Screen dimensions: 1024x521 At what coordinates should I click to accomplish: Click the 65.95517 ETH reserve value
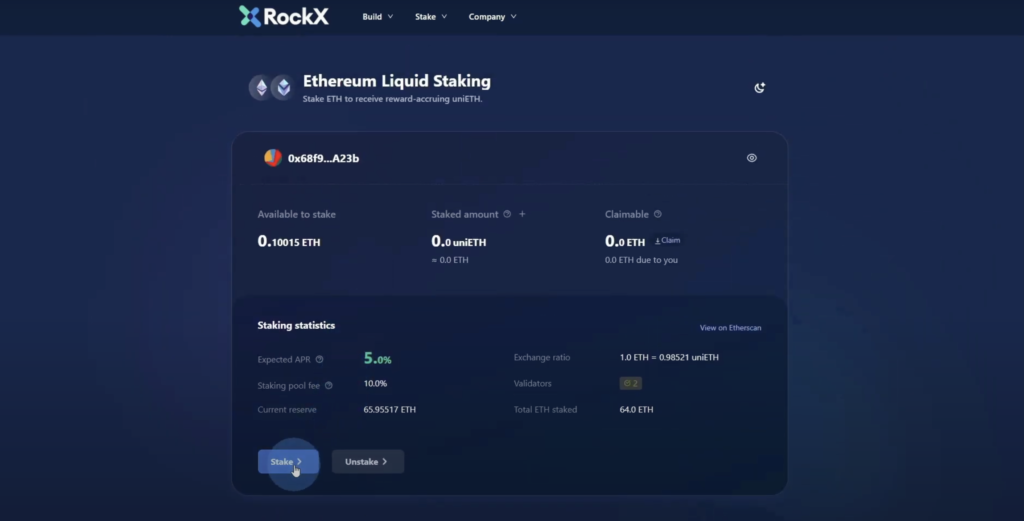[x=389, y=409]
